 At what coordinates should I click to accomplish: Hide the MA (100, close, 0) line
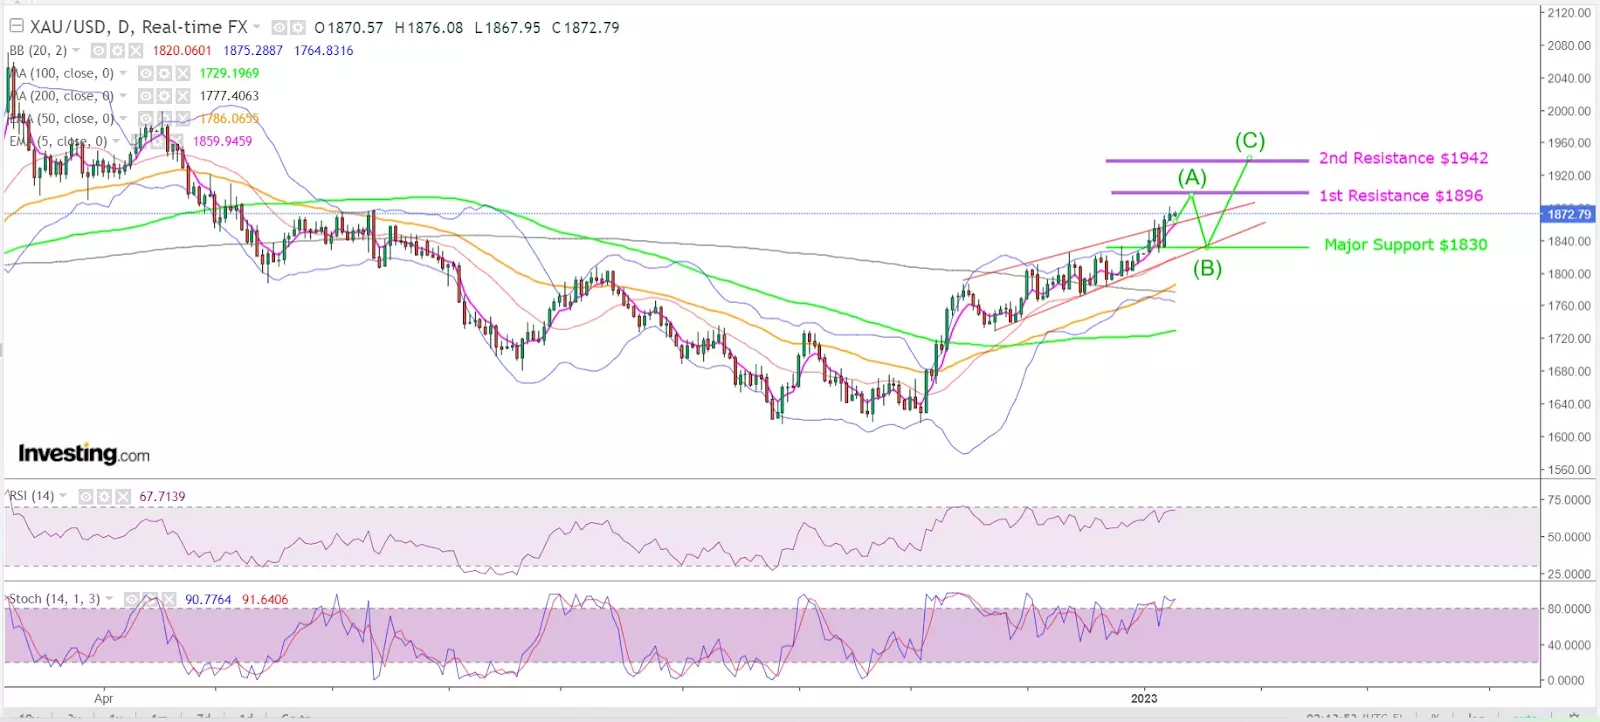click(146, 73)
